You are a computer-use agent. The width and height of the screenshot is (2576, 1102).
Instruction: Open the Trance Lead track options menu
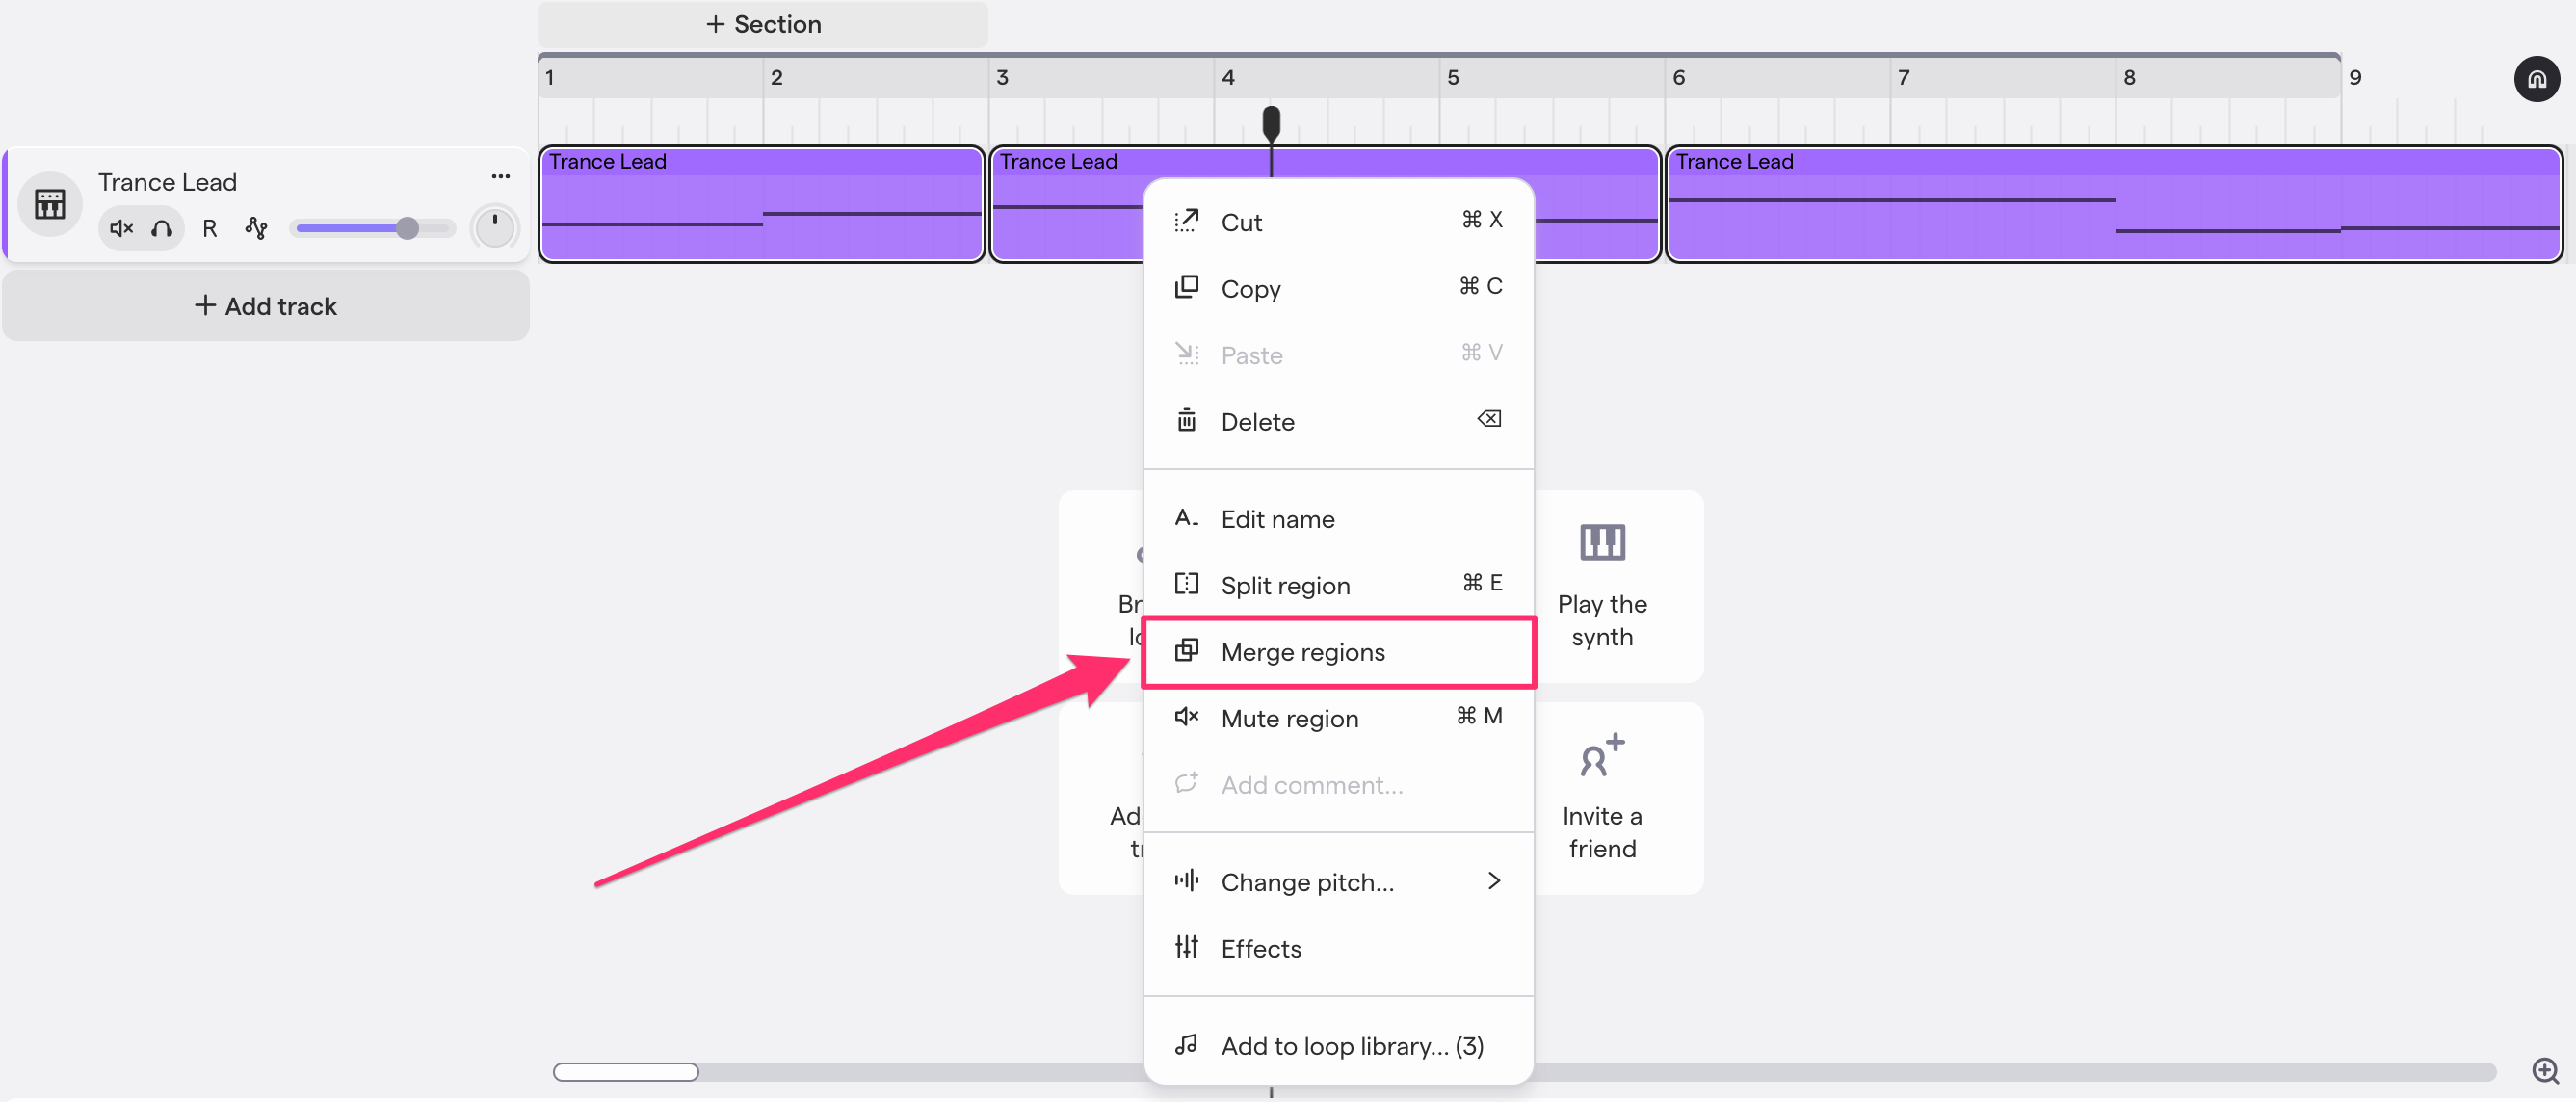500,177
